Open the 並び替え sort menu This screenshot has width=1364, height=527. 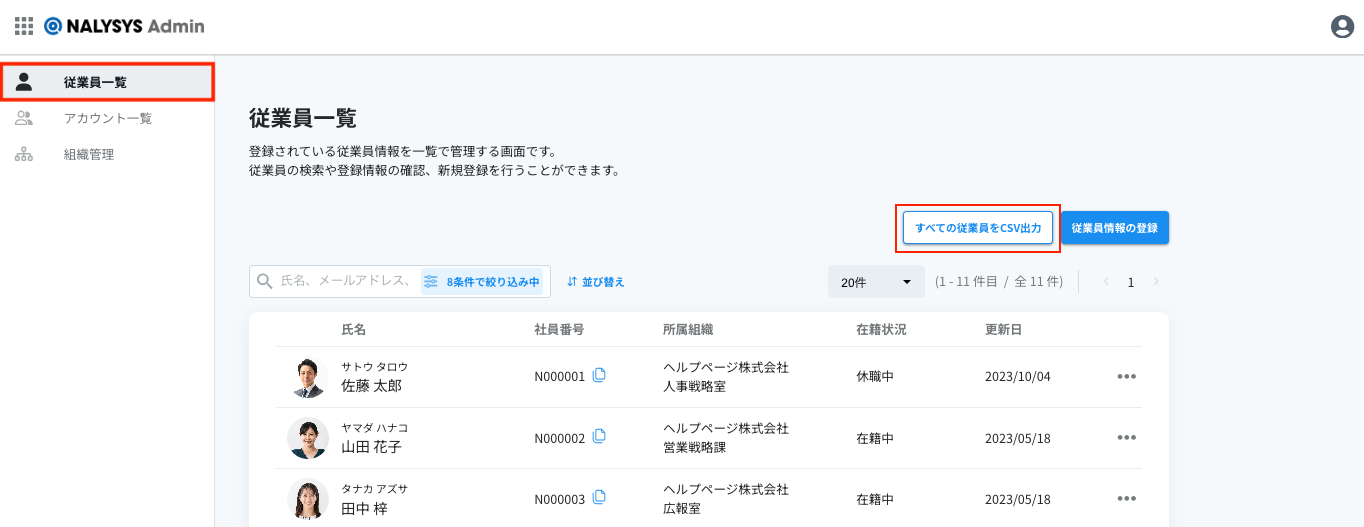(x=596, y=282)
